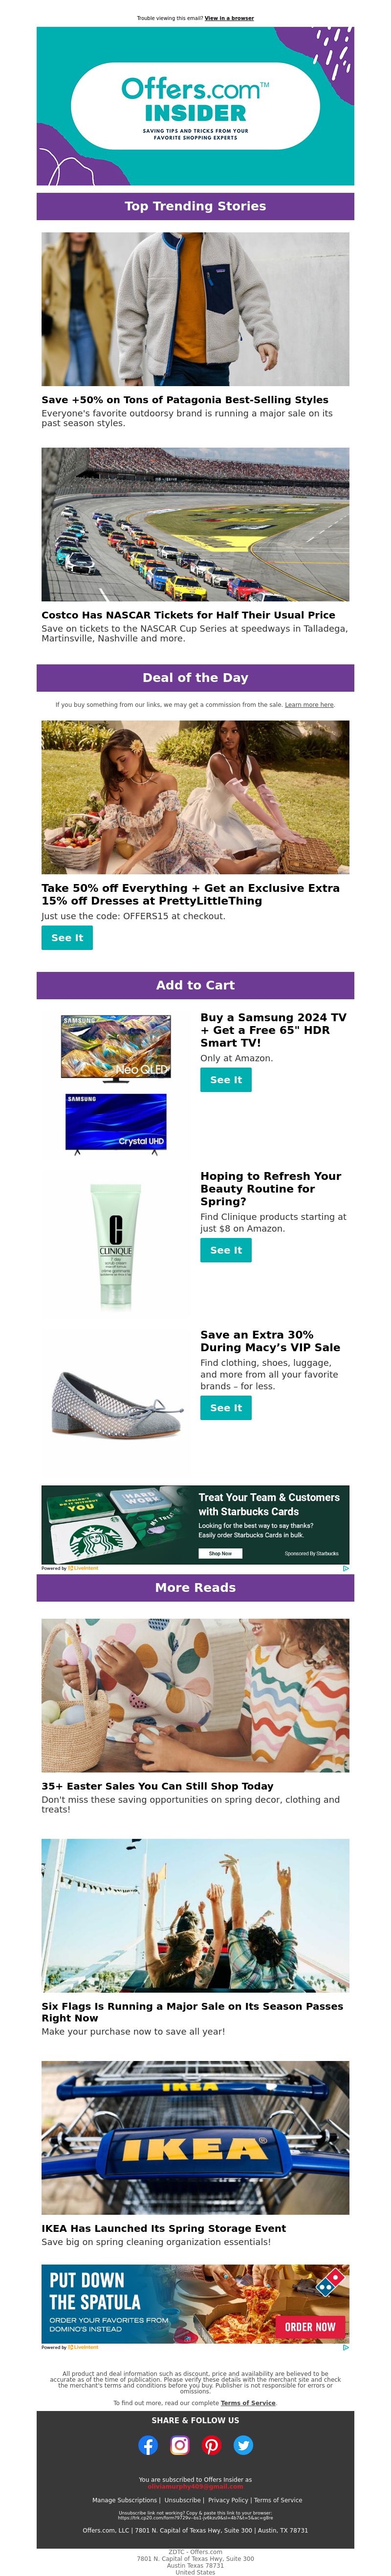This screenshot has width=391, height=2576.
Task: Click See It for Macy's VIP Sale
Action: (x=226, y=1407)
